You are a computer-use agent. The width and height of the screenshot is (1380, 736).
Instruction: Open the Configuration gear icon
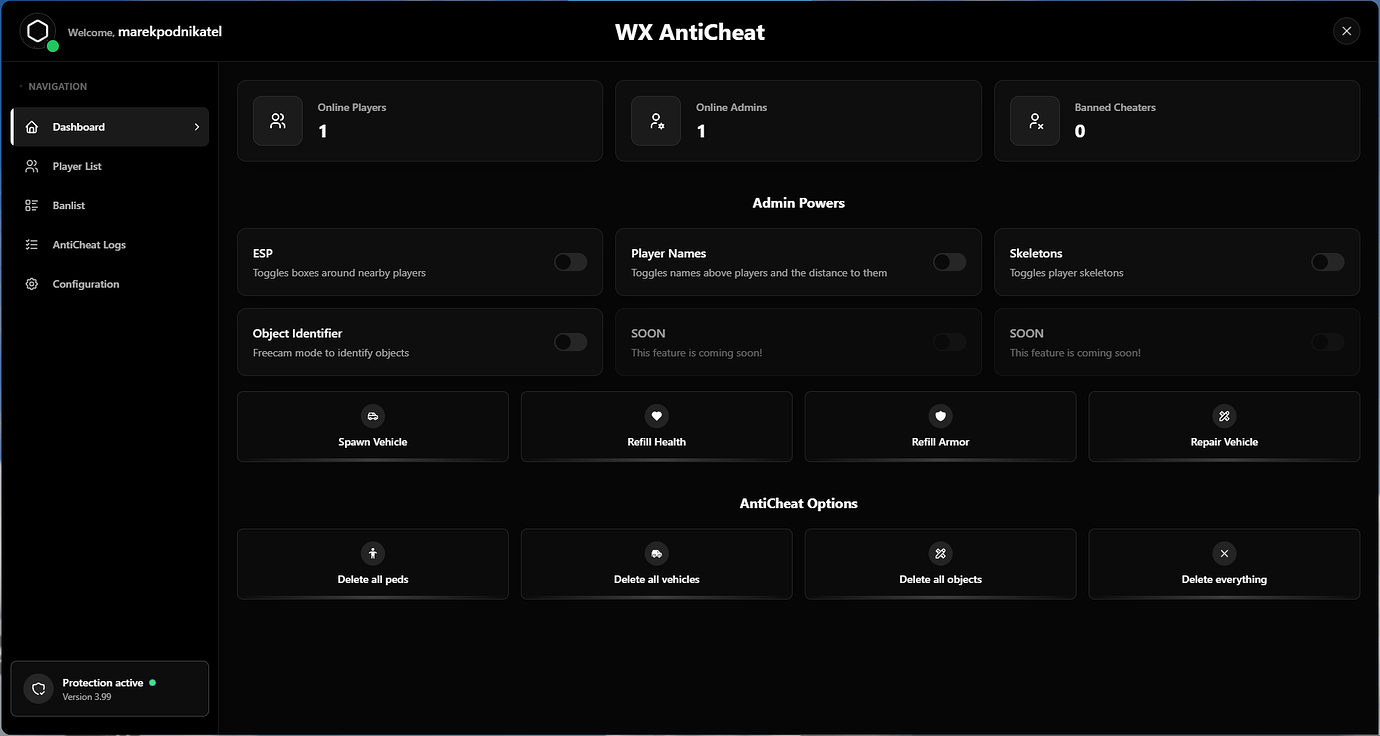31,284
